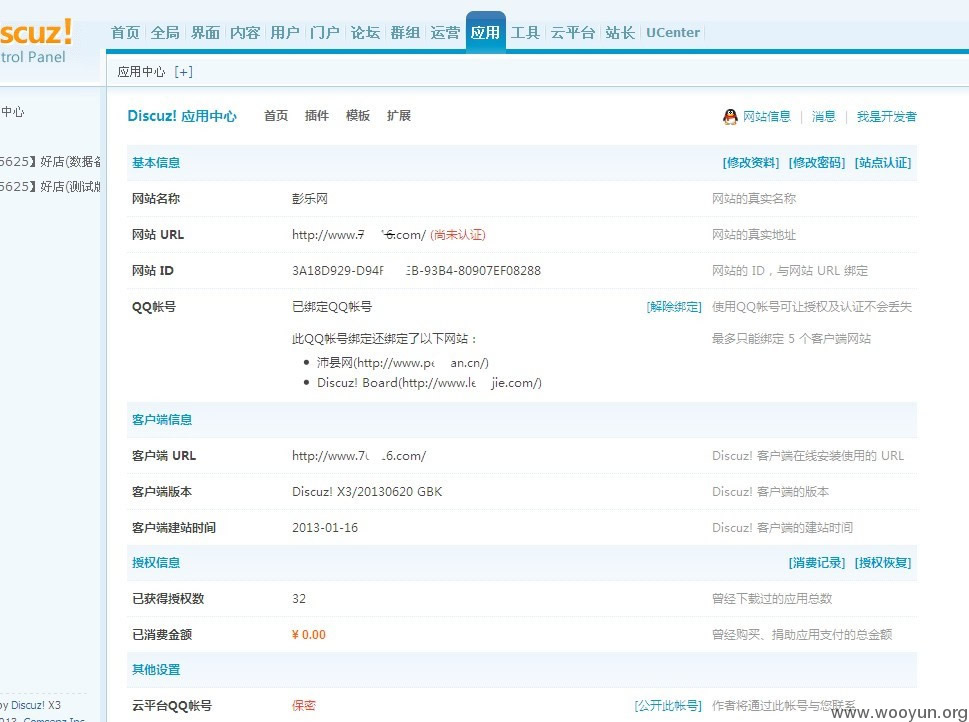Go to the 运营 tab
The height and width of the screenshot is (722, 969).
(445, 32)
